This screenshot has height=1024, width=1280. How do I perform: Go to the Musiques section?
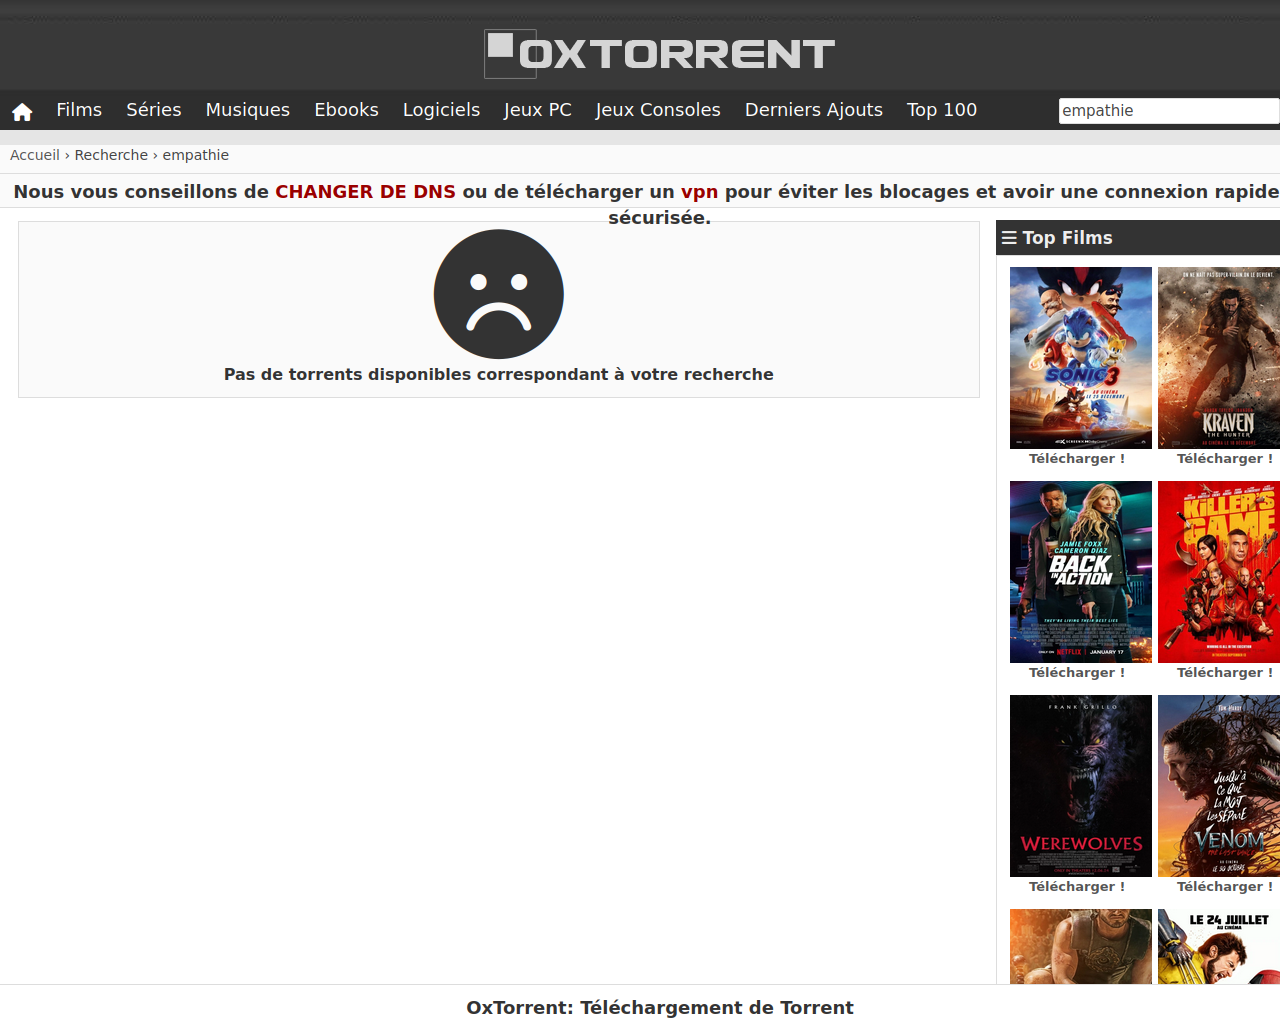click(248, 110)
